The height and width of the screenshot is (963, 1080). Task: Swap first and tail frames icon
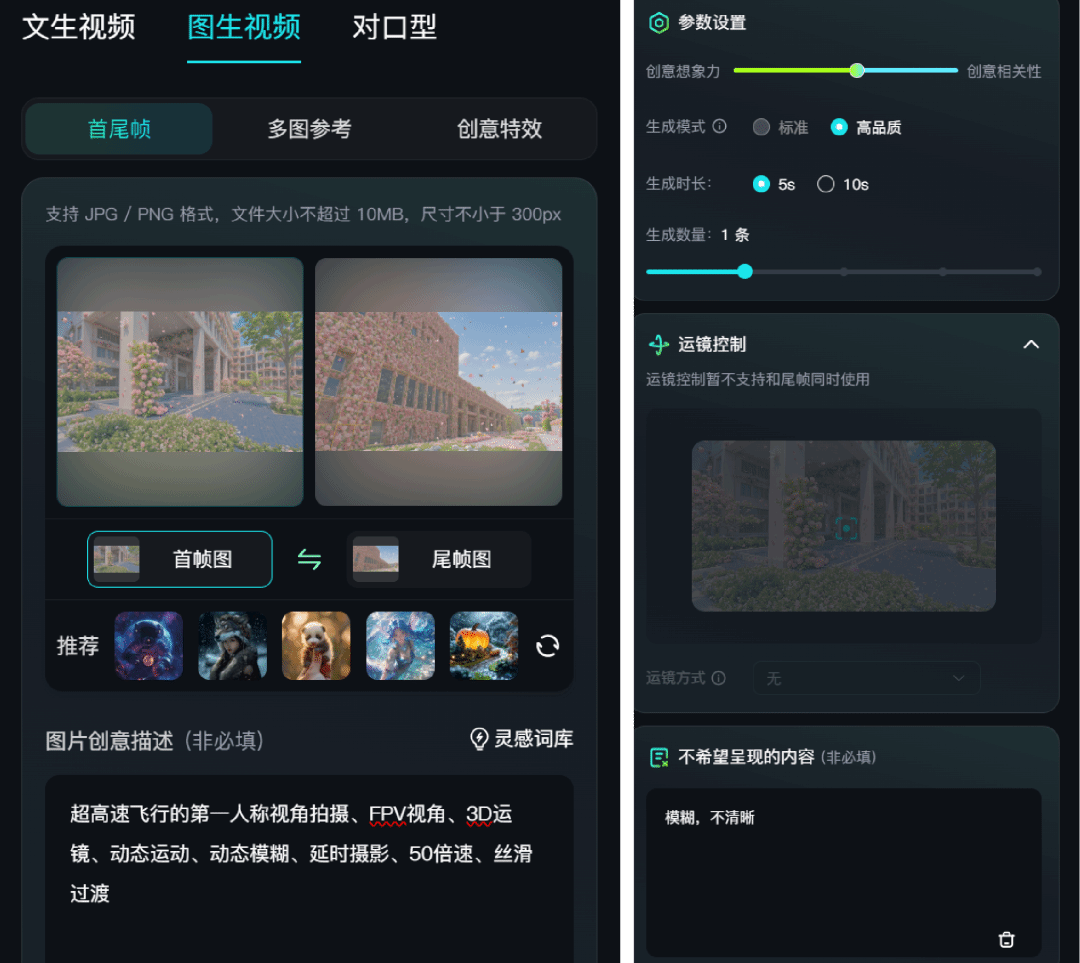pos(309,559)
